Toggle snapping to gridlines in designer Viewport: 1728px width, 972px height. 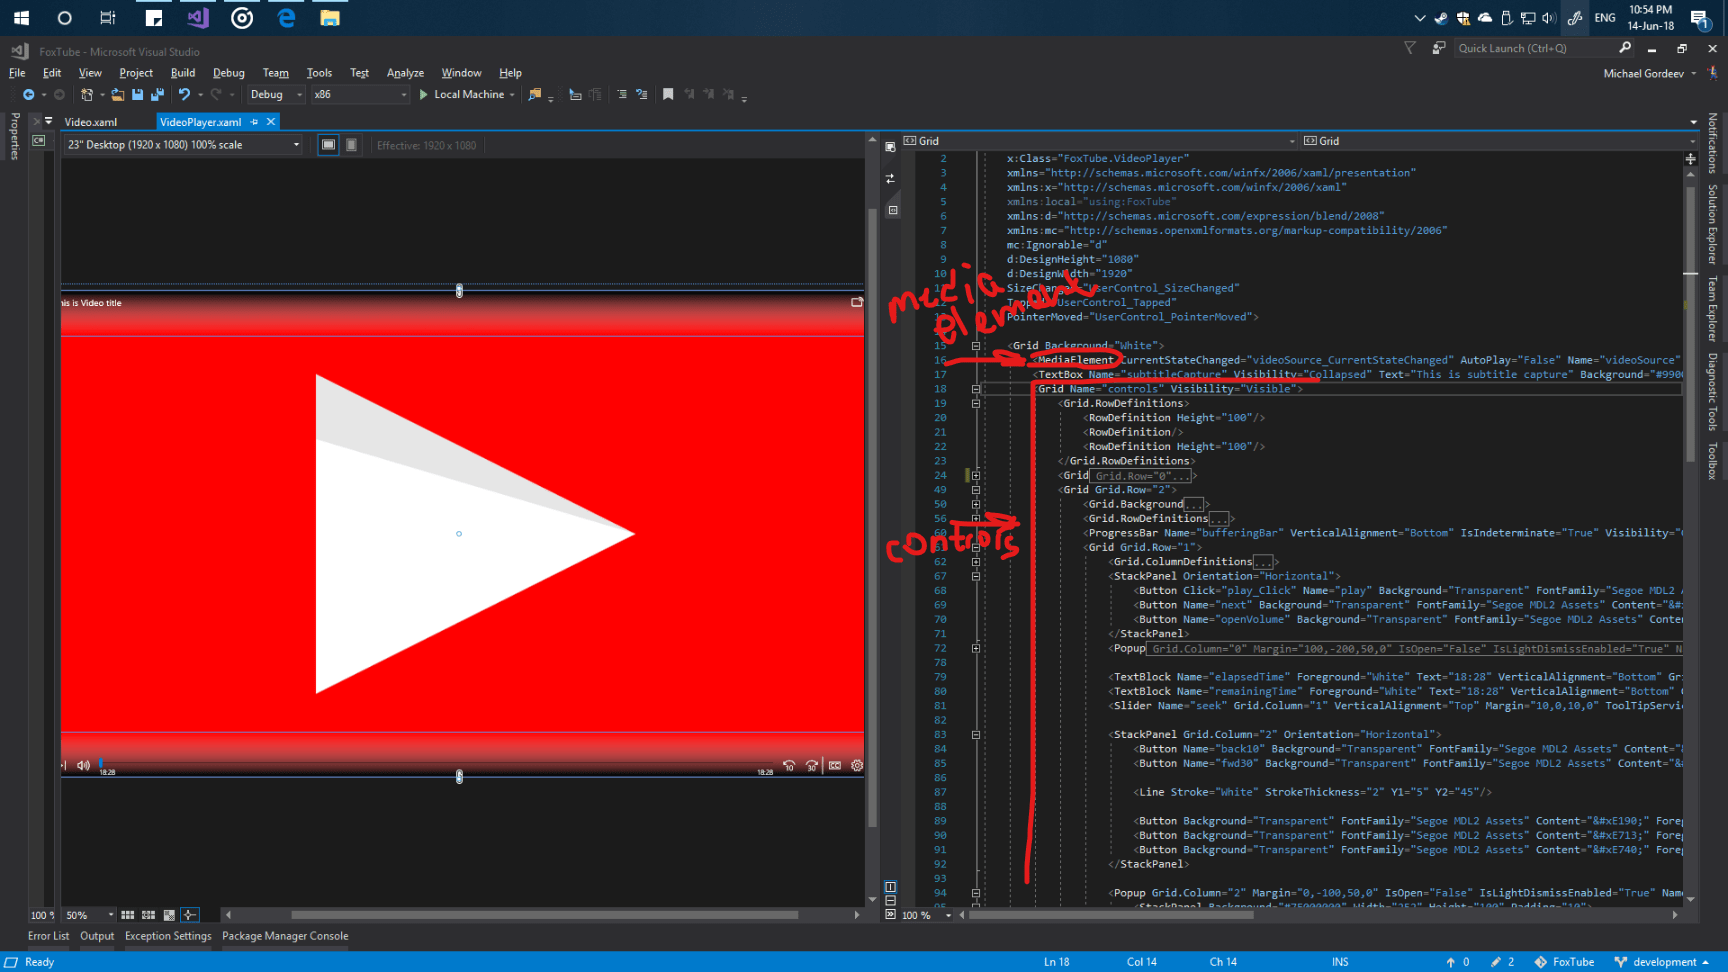(148, 915)
